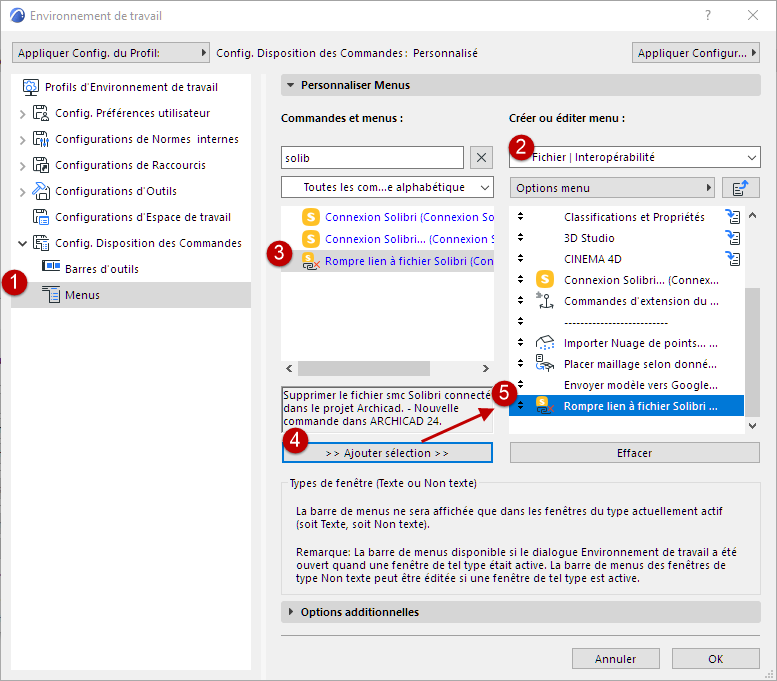The height and width of the screenshot is (681, 777).
Task: Select highlighted Rompre lien à fichier Solibri entry
Action: click(626, 405)
